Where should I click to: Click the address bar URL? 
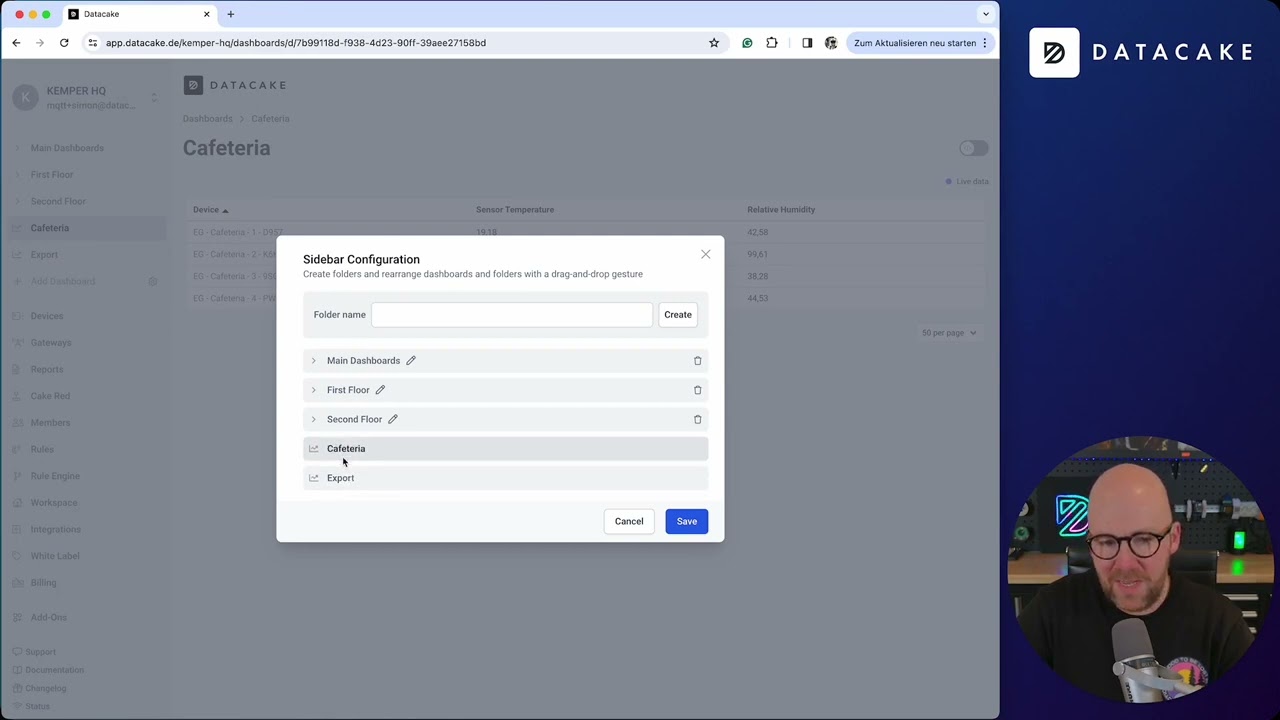pos(296,43)
